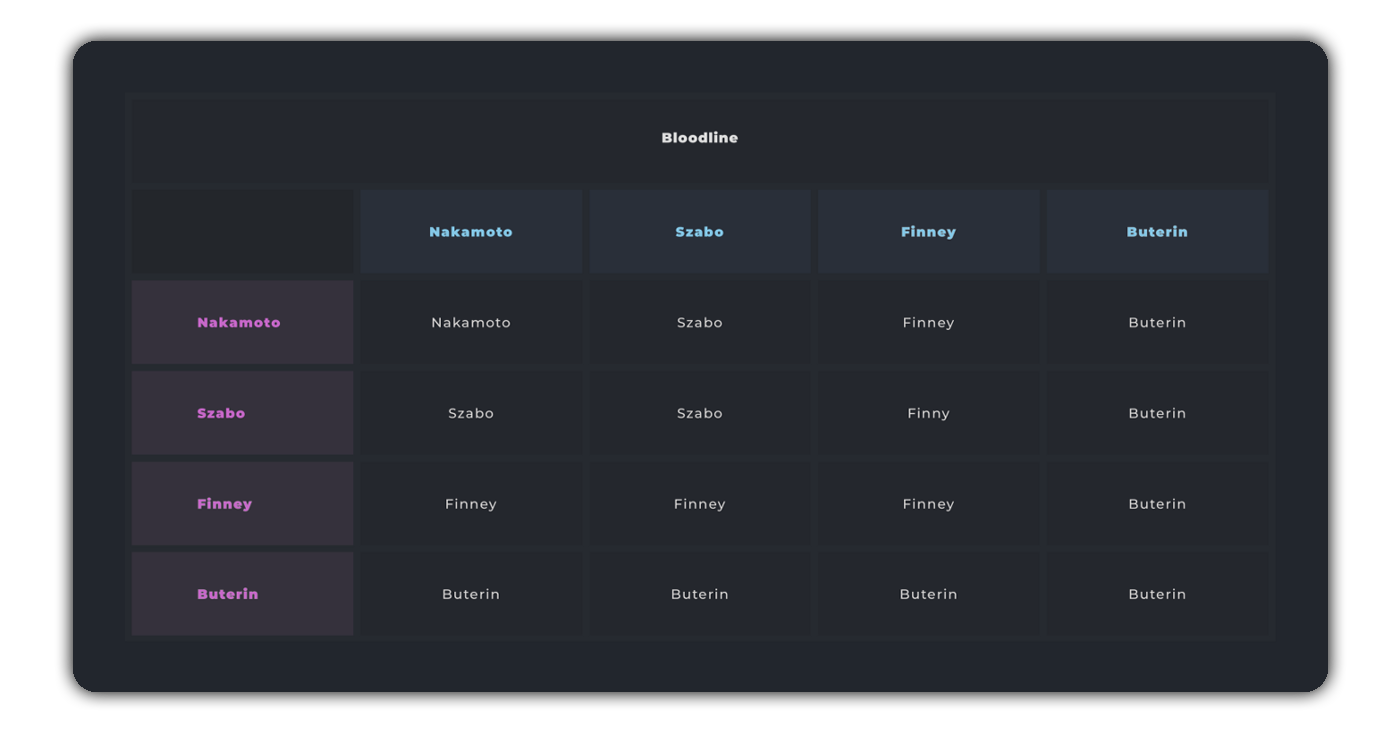Viewport: 1400px width, 734px height.
Task: Select the Finney row header
Action: pyautogui.click(x=243, y=504)
